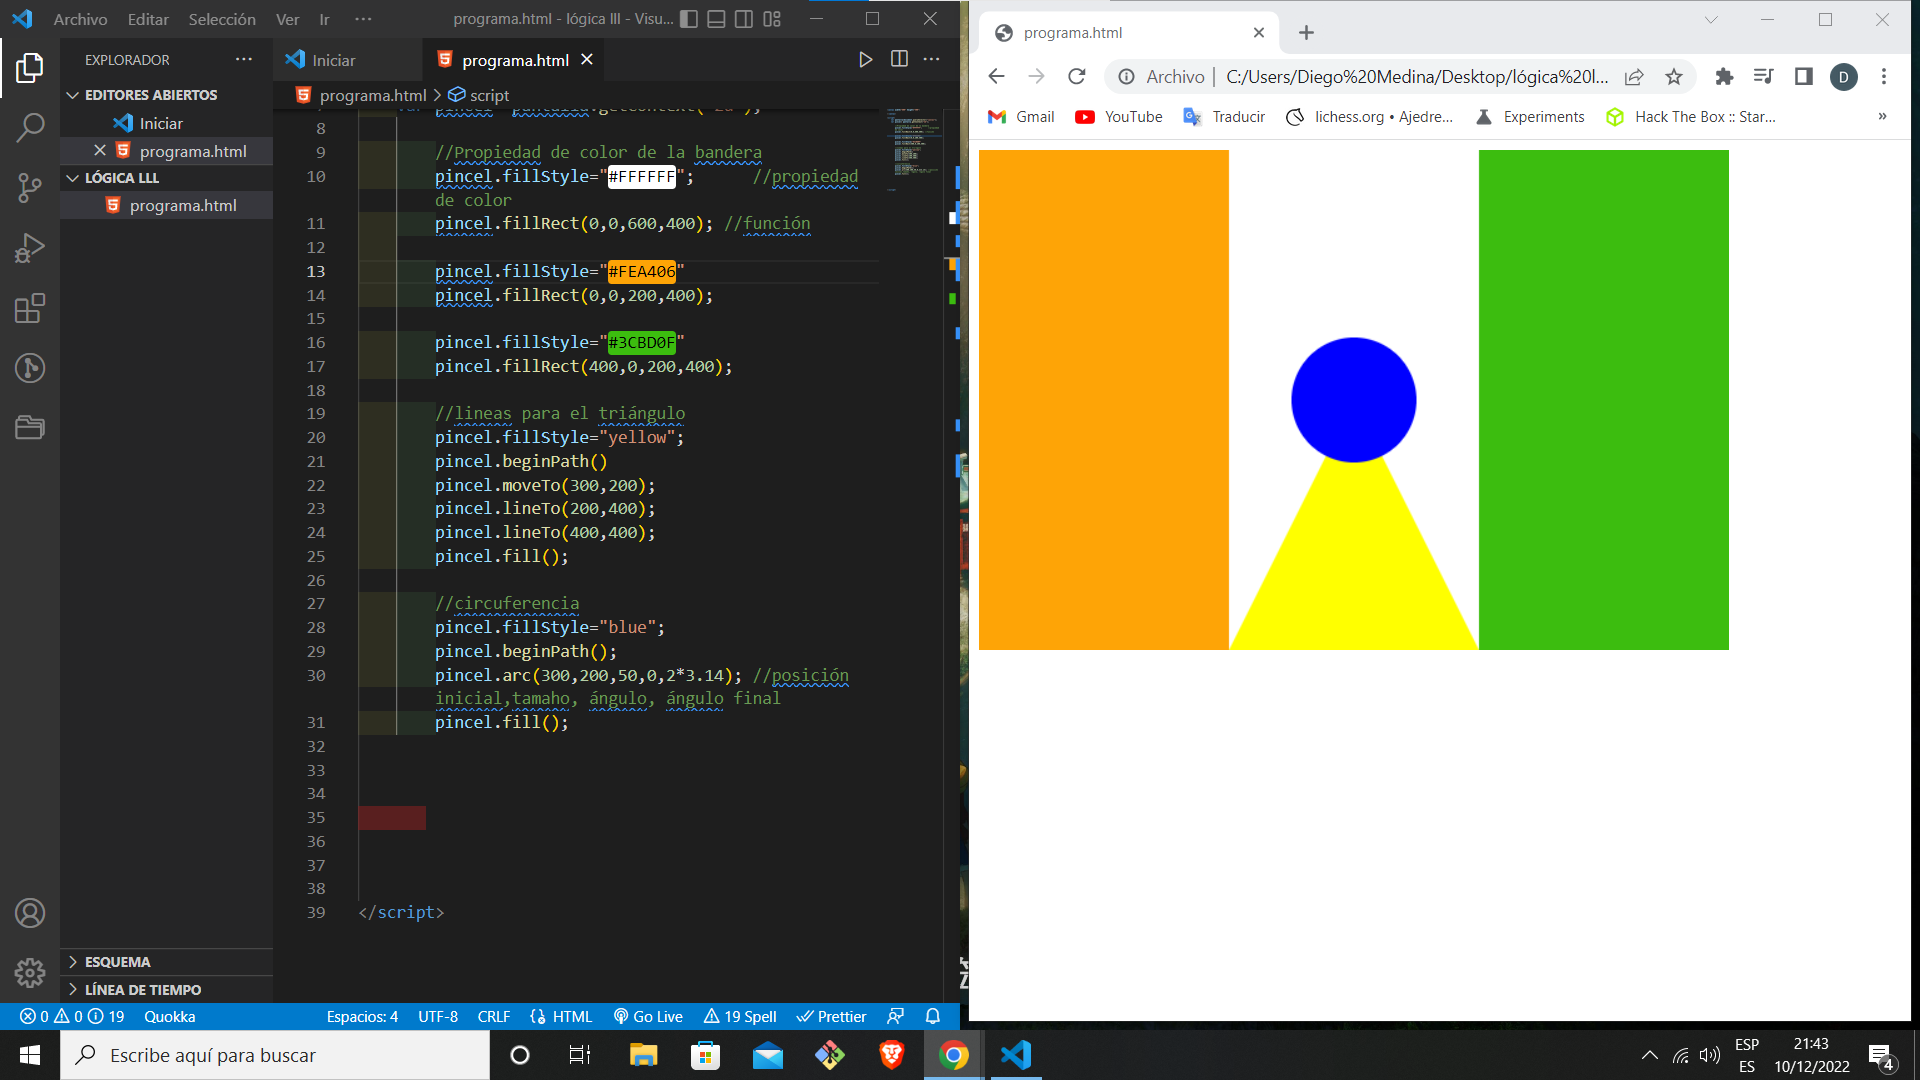This screenshot has width=1920, height=1080.
Task: Toggle Chrome side panel icon
Action: 1804,77
